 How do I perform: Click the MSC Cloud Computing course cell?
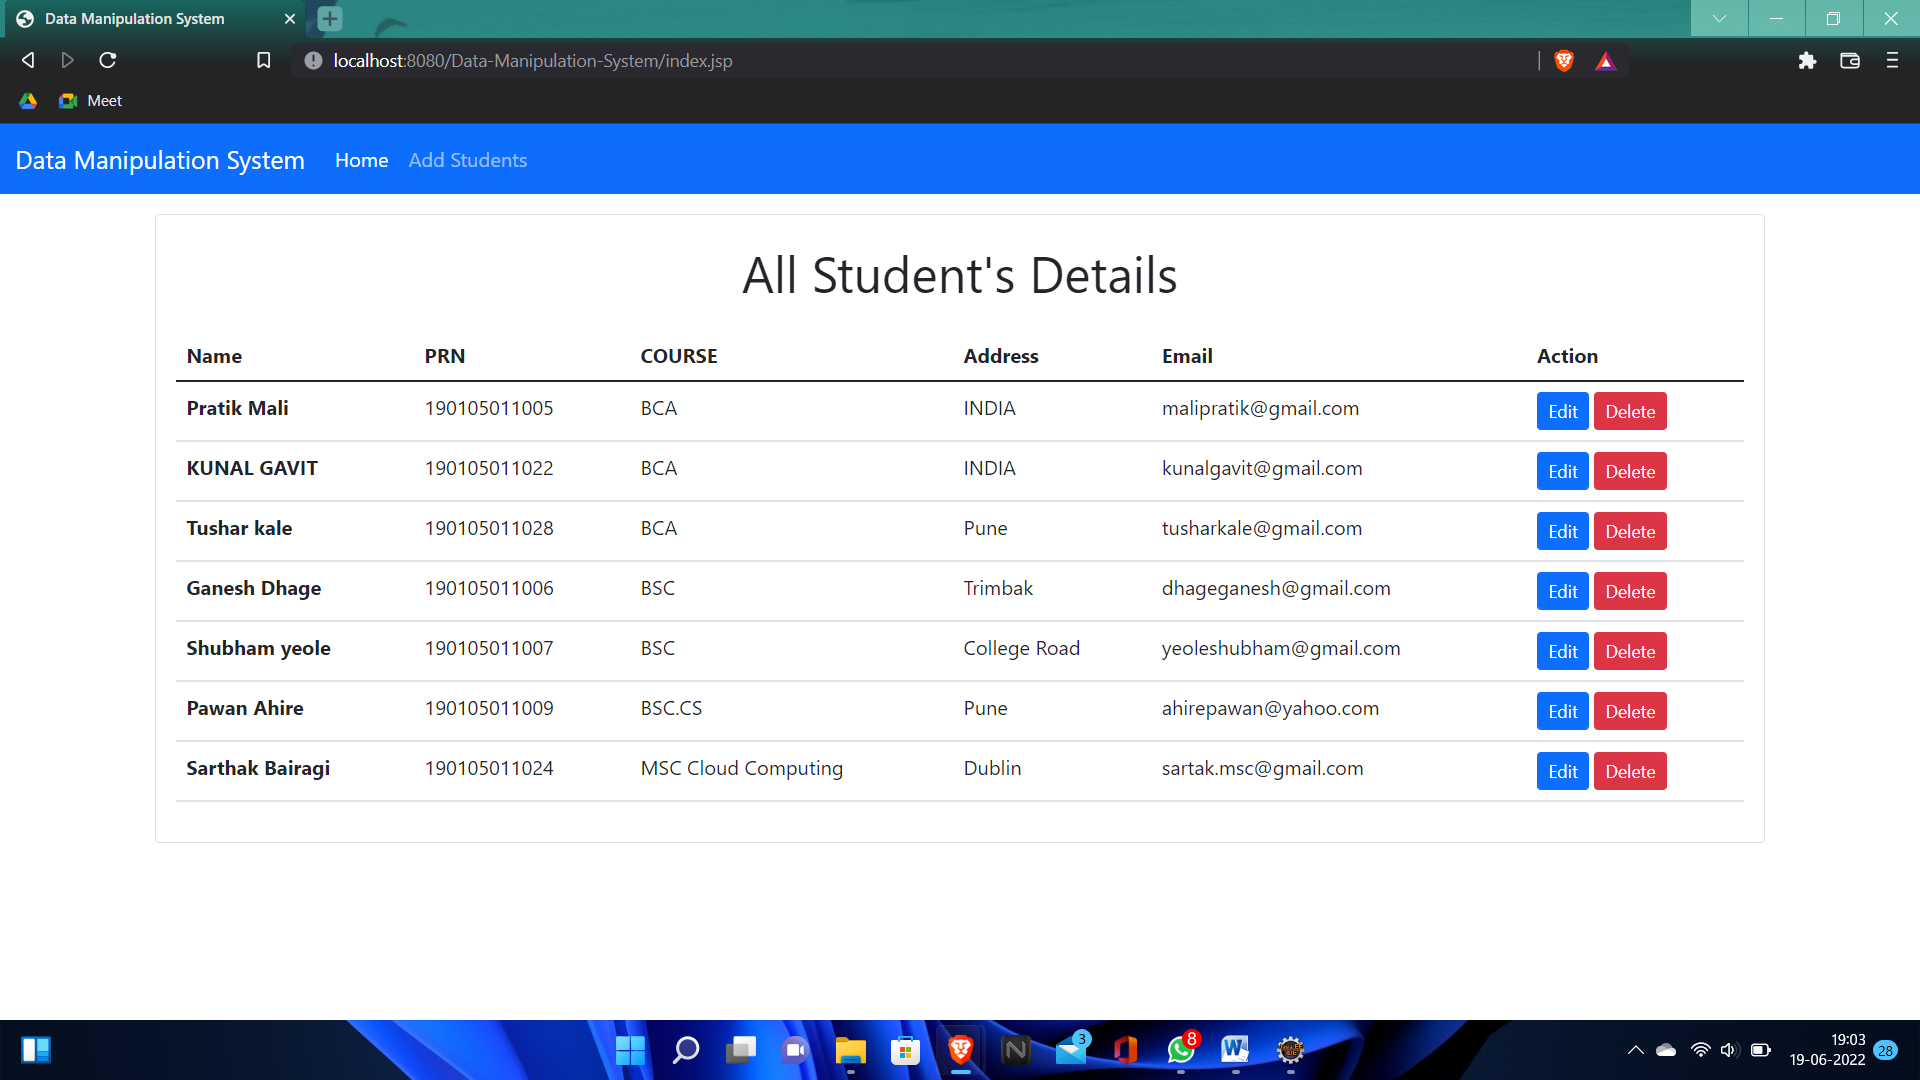(741, 768)
